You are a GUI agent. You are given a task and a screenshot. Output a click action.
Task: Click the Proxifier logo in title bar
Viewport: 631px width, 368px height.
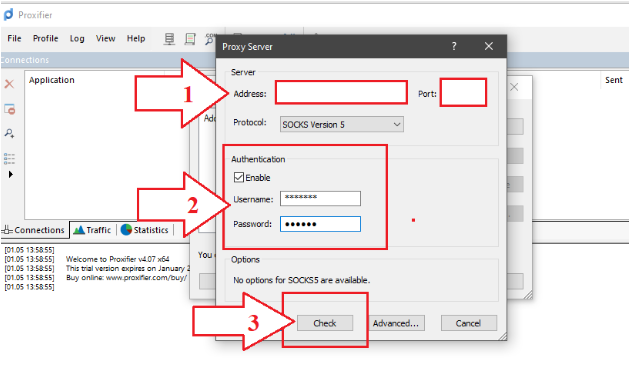(x=8, y=15)
